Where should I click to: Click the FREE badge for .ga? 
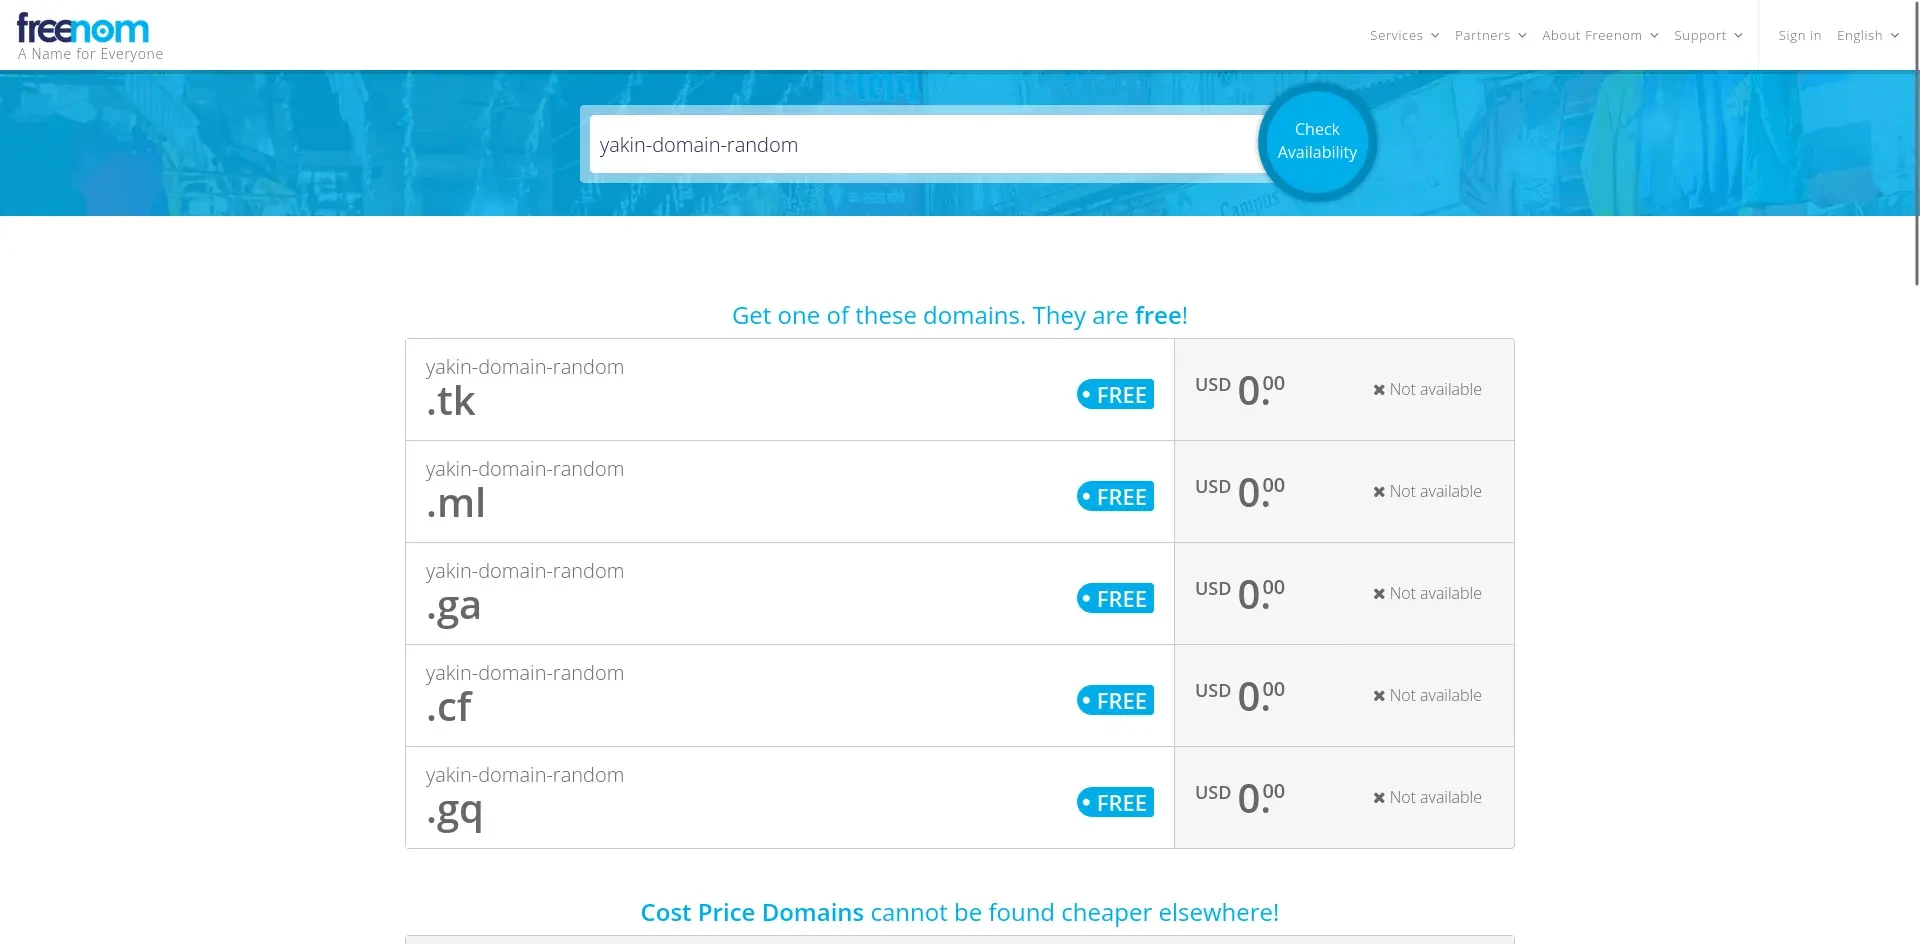(1115, 598)
